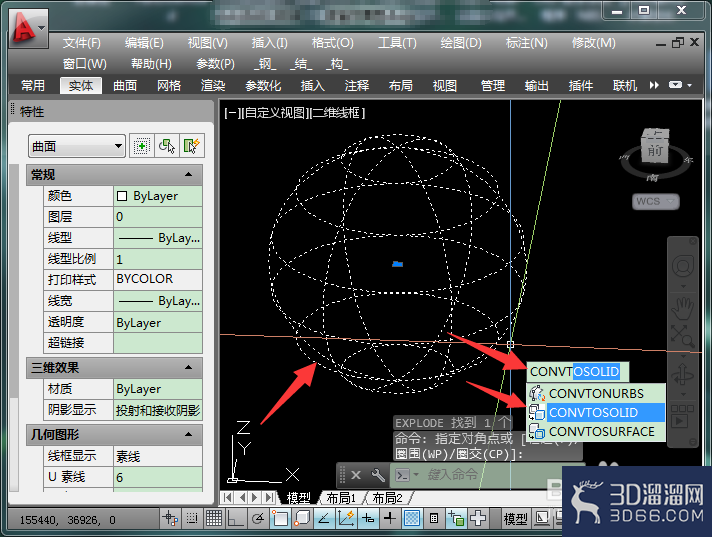Screen dimensions: 712x537
Task: Open the 绘图(D) menu
Action: tap(461, 43)
